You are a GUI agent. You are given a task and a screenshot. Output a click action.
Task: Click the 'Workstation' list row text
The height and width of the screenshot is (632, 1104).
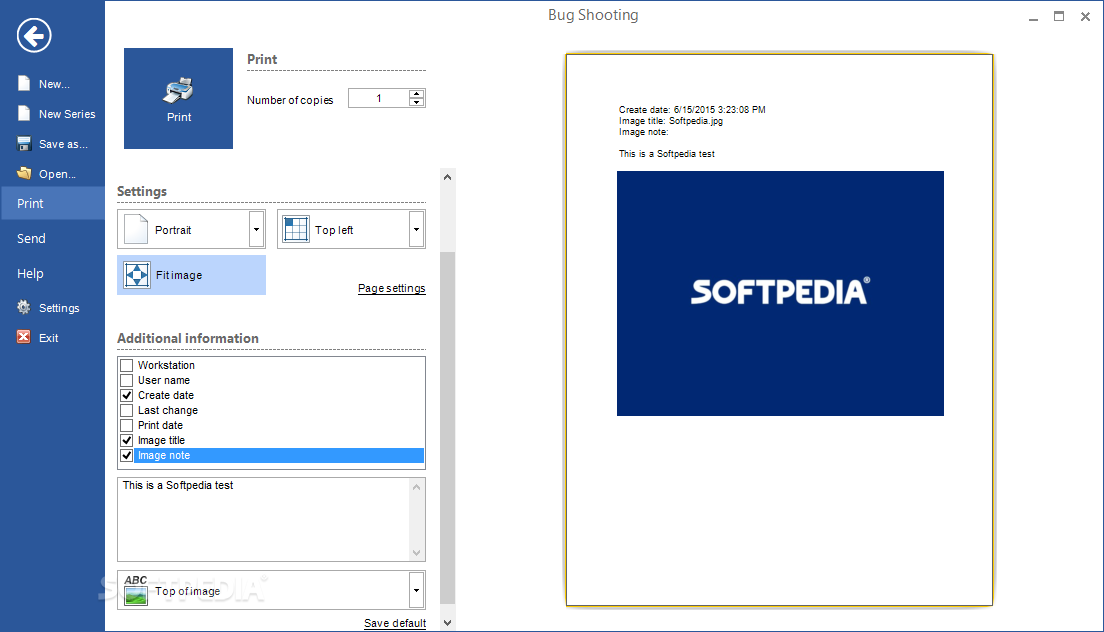[x=166, y=365]
